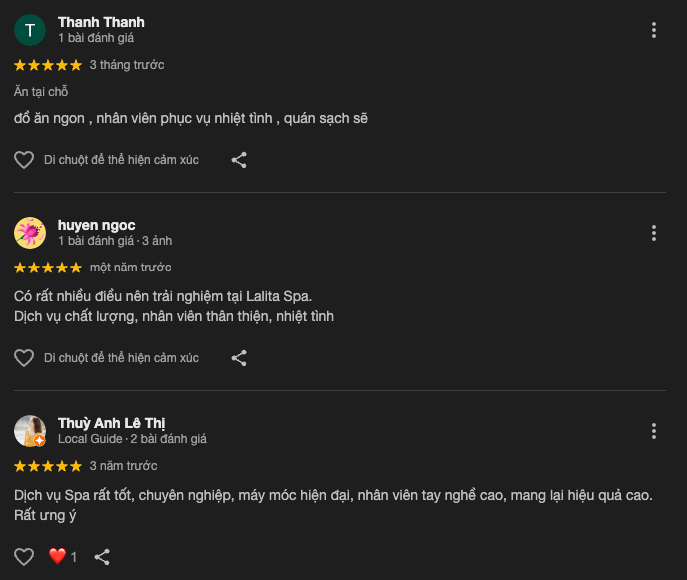687x580 pixels.
Task: Click the huyen ngoc reviewer name
Action: 96,225
